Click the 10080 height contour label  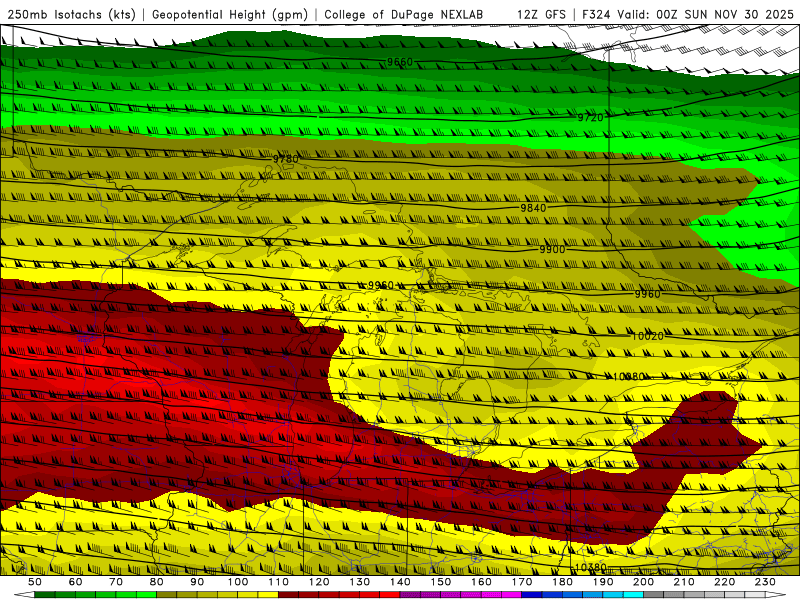tap(628, 377)
